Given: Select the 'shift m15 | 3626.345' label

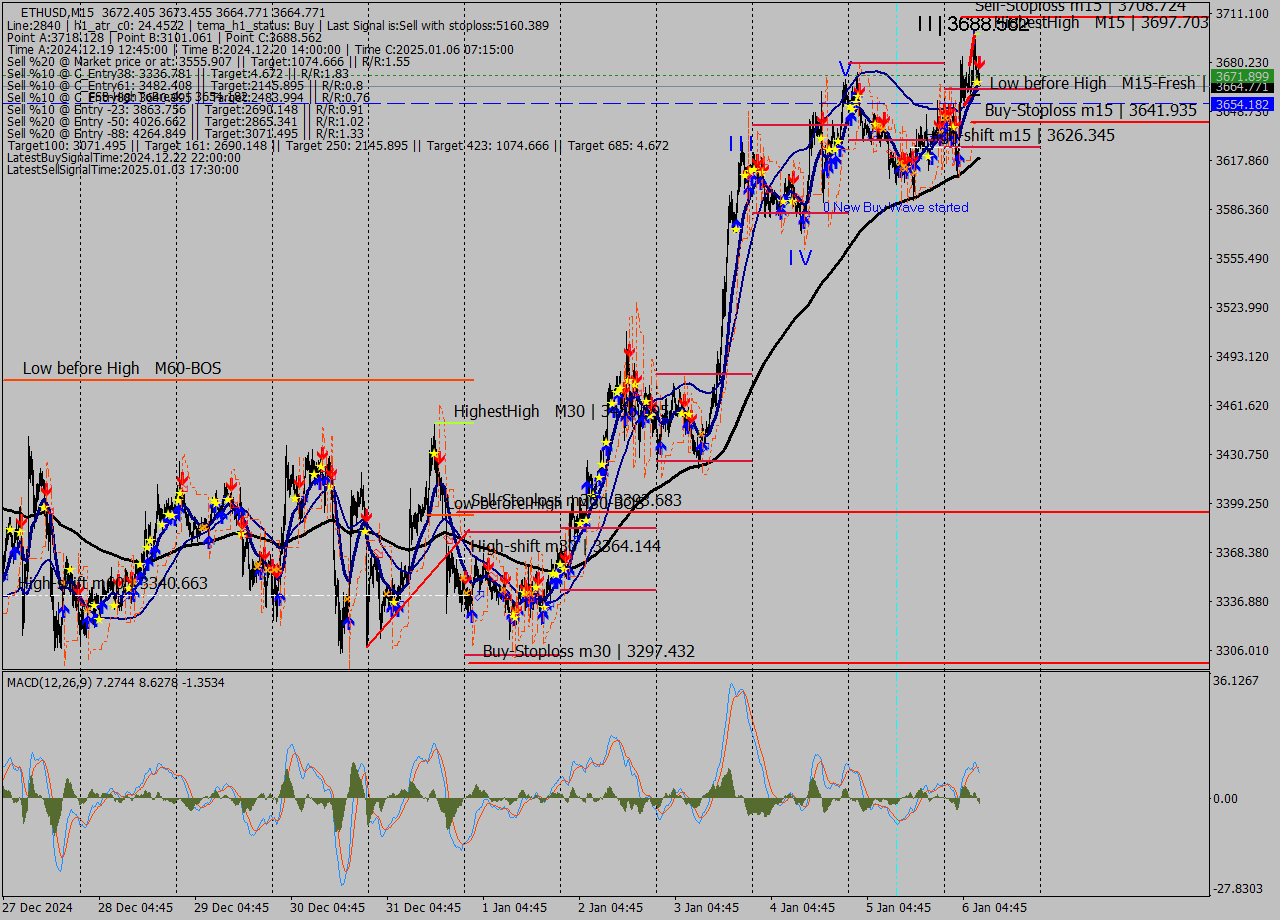Looking at the screenshot, I should (x=1039, y=135).
